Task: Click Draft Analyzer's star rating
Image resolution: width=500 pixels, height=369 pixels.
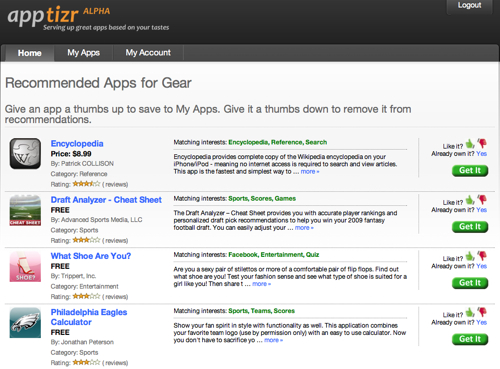Action: (86, 240)
